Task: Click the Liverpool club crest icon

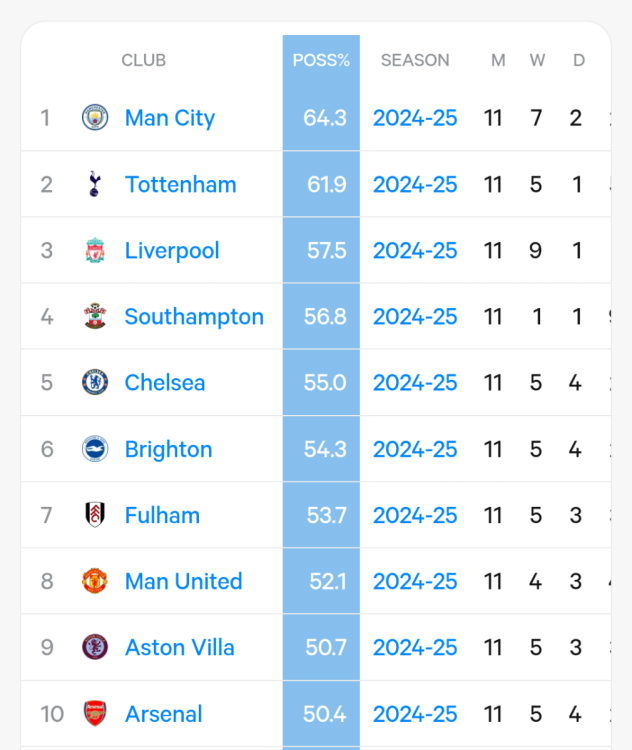Action: pos(95,251)
